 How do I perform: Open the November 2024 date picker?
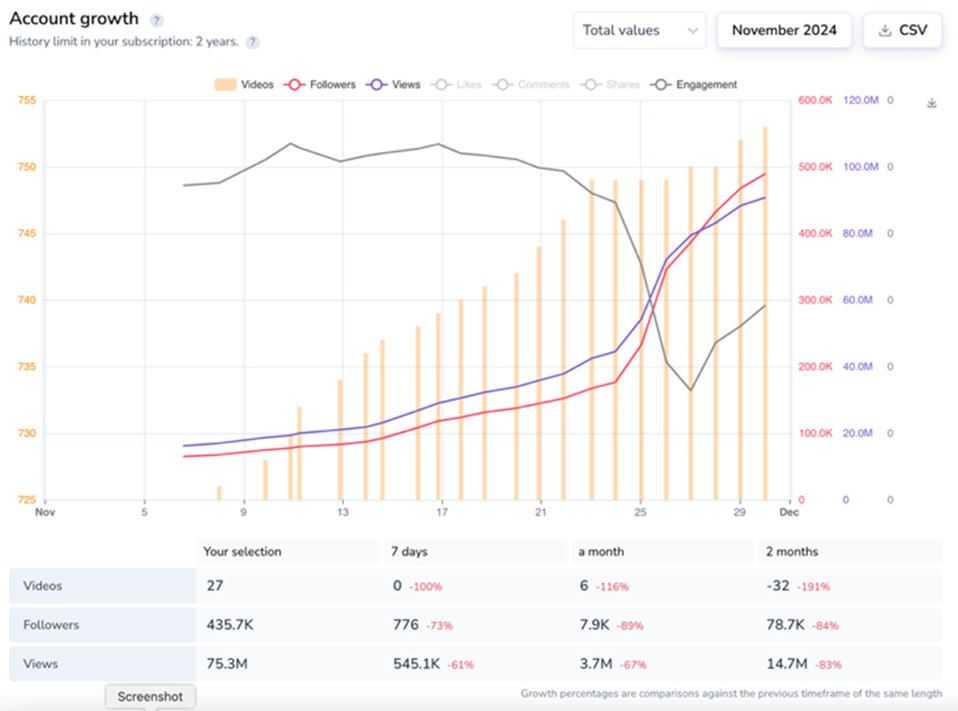784,30
